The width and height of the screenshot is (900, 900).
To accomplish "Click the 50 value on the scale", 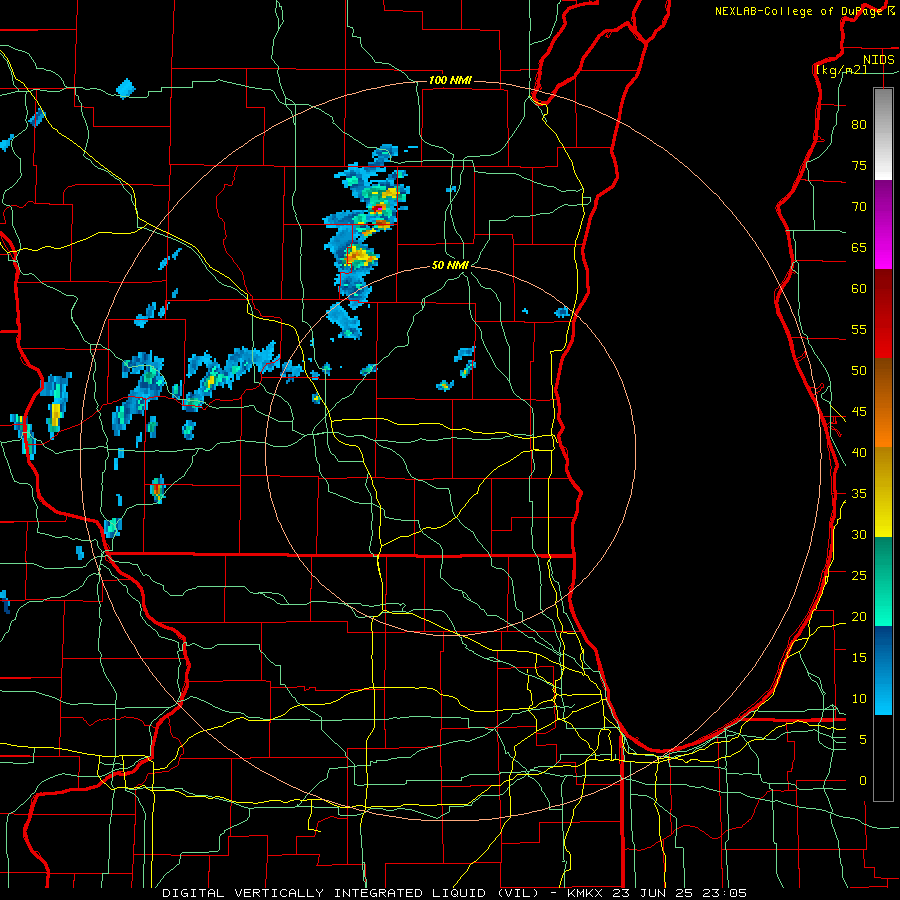I will click(859, 371).
